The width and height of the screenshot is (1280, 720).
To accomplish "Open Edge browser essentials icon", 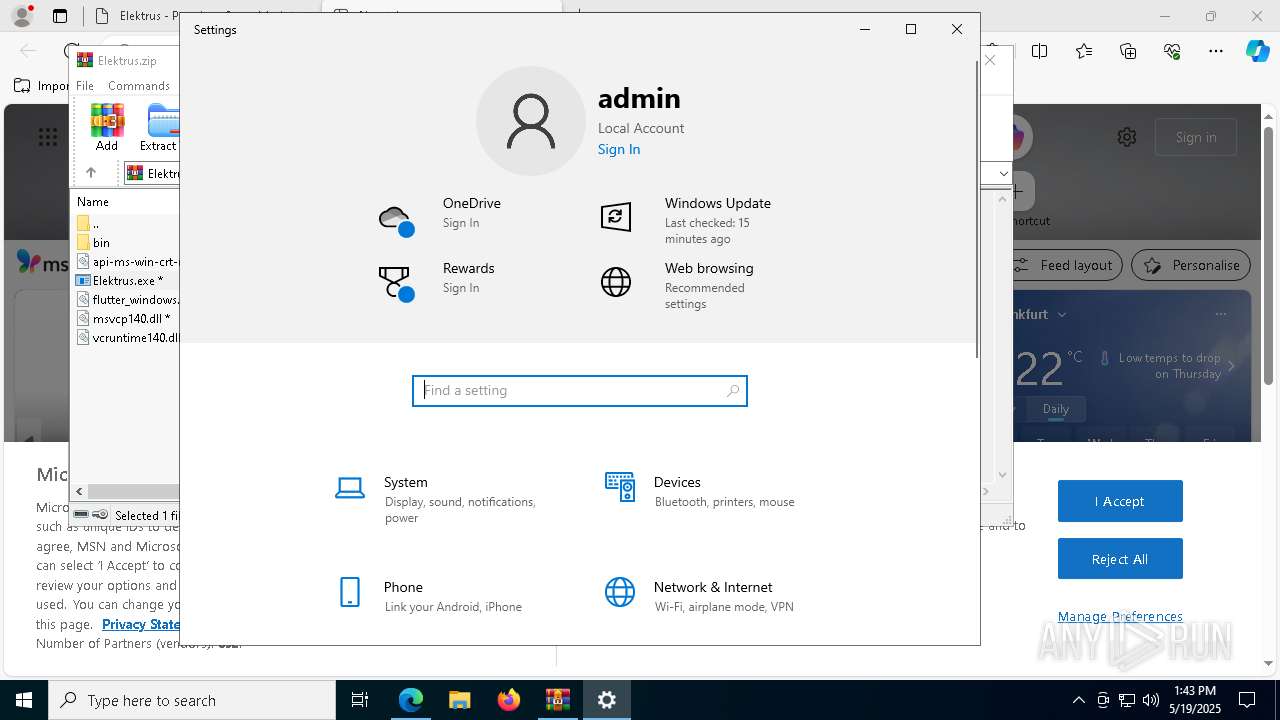I will coord(1172,51).
